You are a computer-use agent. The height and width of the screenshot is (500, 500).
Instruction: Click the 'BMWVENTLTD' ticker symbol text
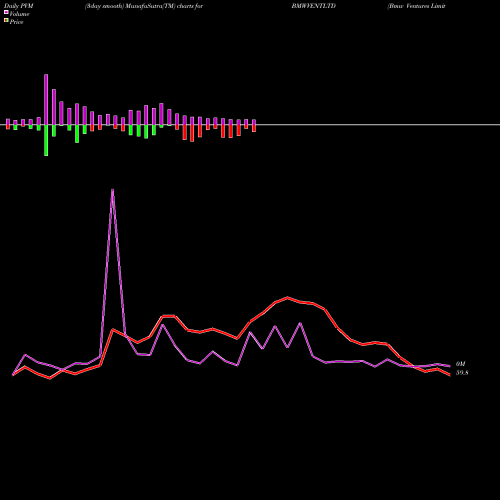coord(314,6)
